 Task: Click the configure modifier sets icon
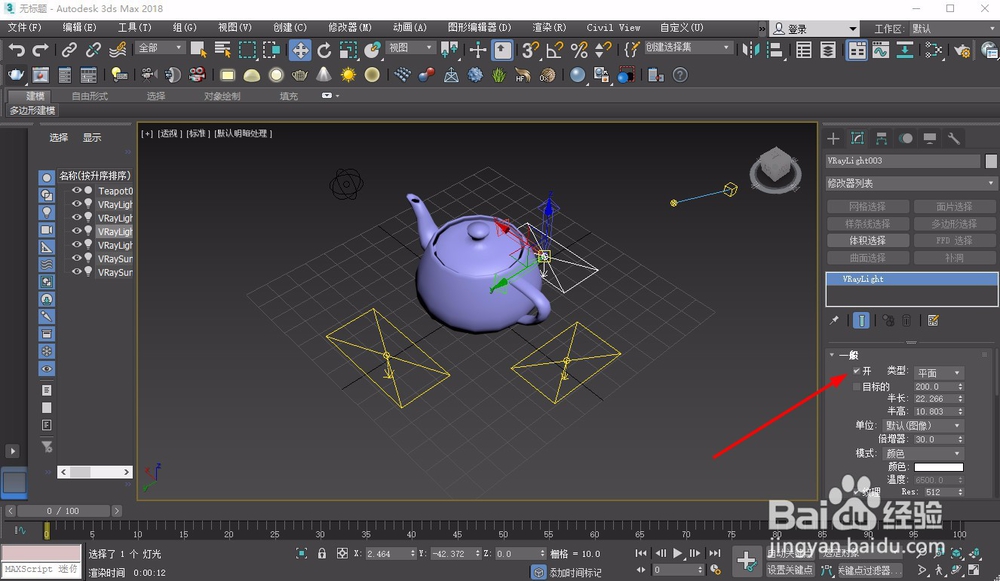tap(933, 320)
